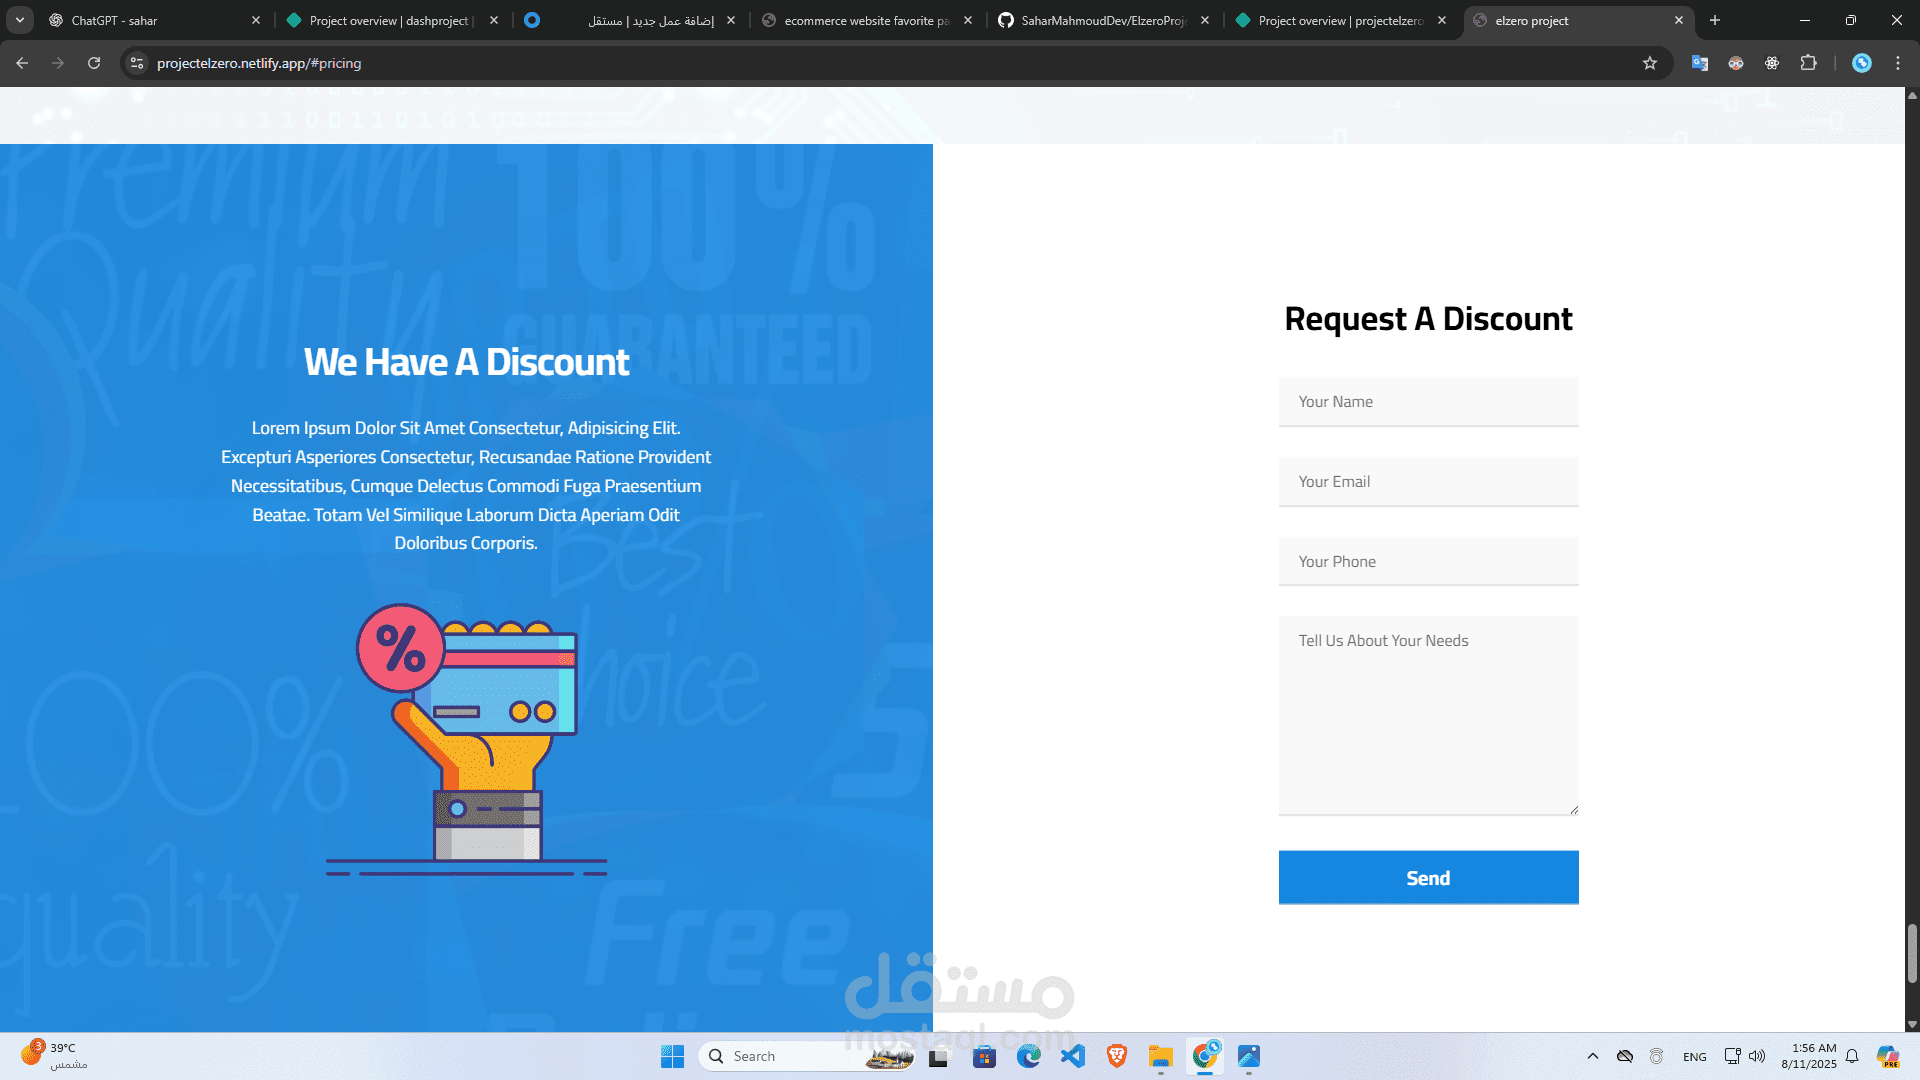Expand the tab search dropdown arrow
1920x1080 pixels.
click(20, 20)
